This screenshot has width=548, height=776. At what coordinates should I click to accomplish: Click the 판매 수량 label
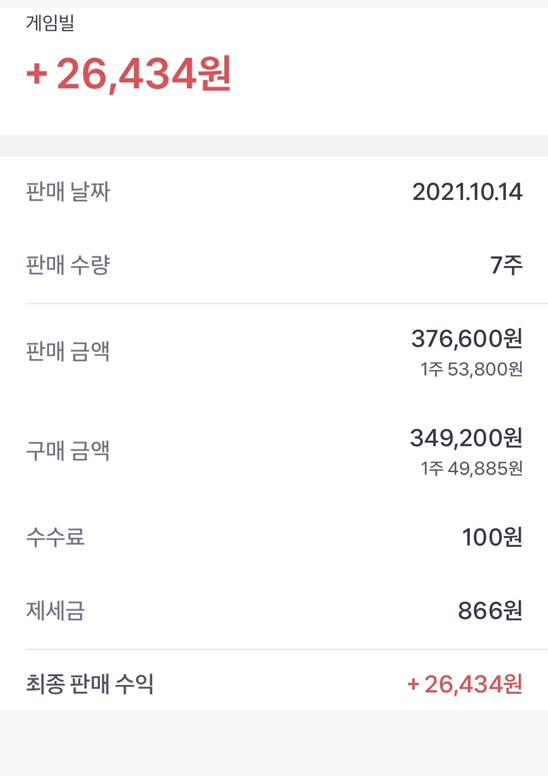point(68,265)
